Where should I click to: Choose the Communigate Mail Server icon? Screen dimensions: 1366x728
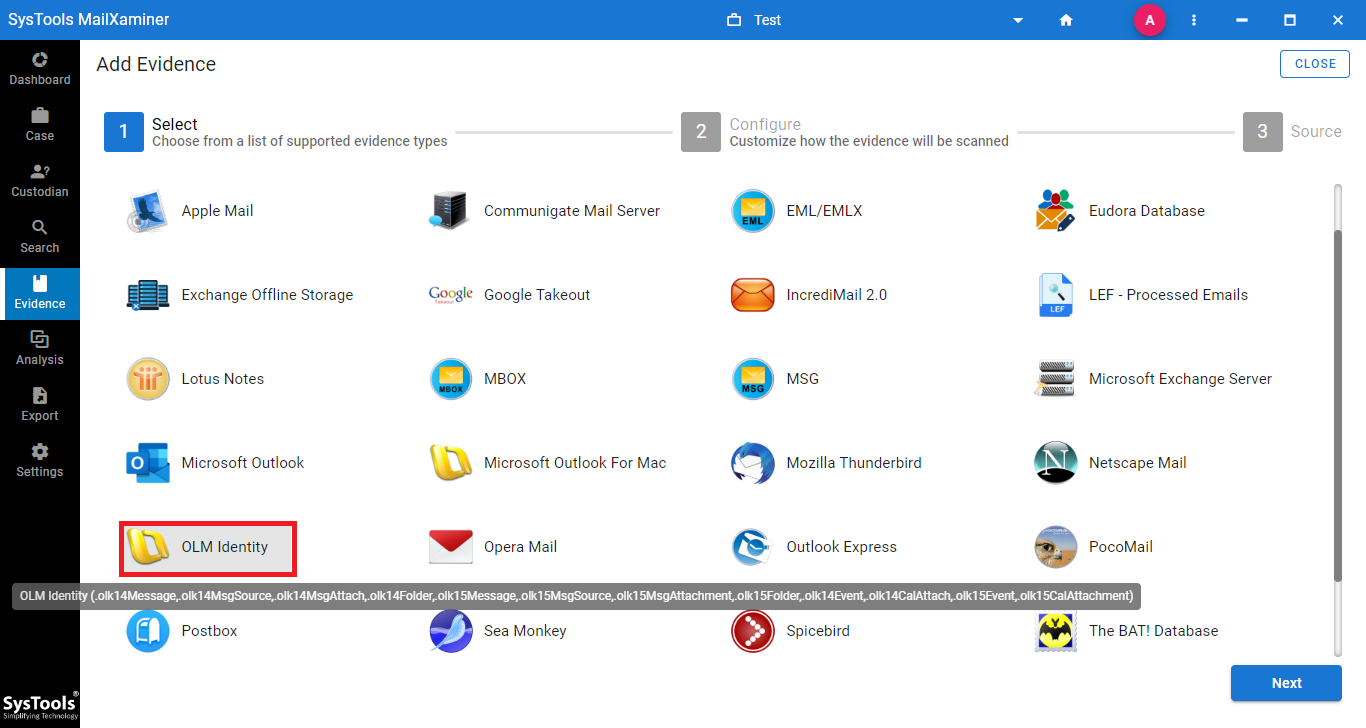450,211
